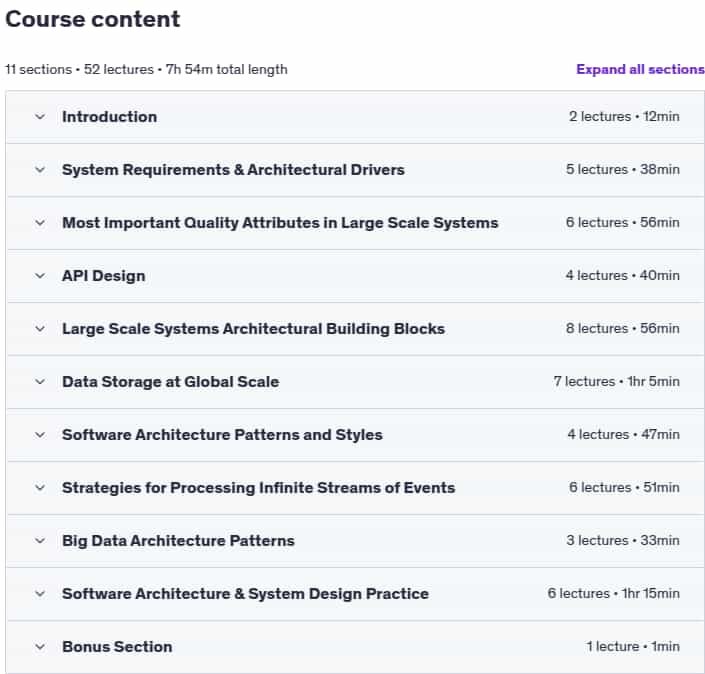Expand Software Architecture & System Design Practice chevron
This screenshot has width=705, height=674.
pos(40,594)
